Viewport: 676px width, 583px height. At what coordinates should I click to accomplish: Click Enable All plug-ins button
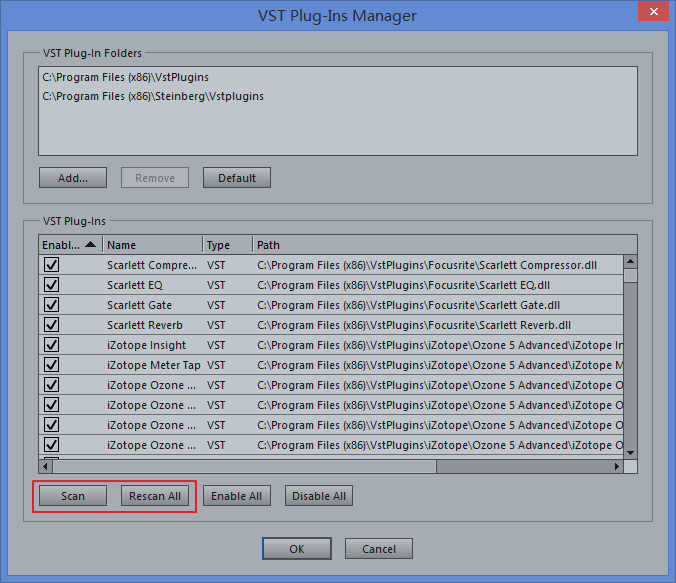click(x=236, y=496)
